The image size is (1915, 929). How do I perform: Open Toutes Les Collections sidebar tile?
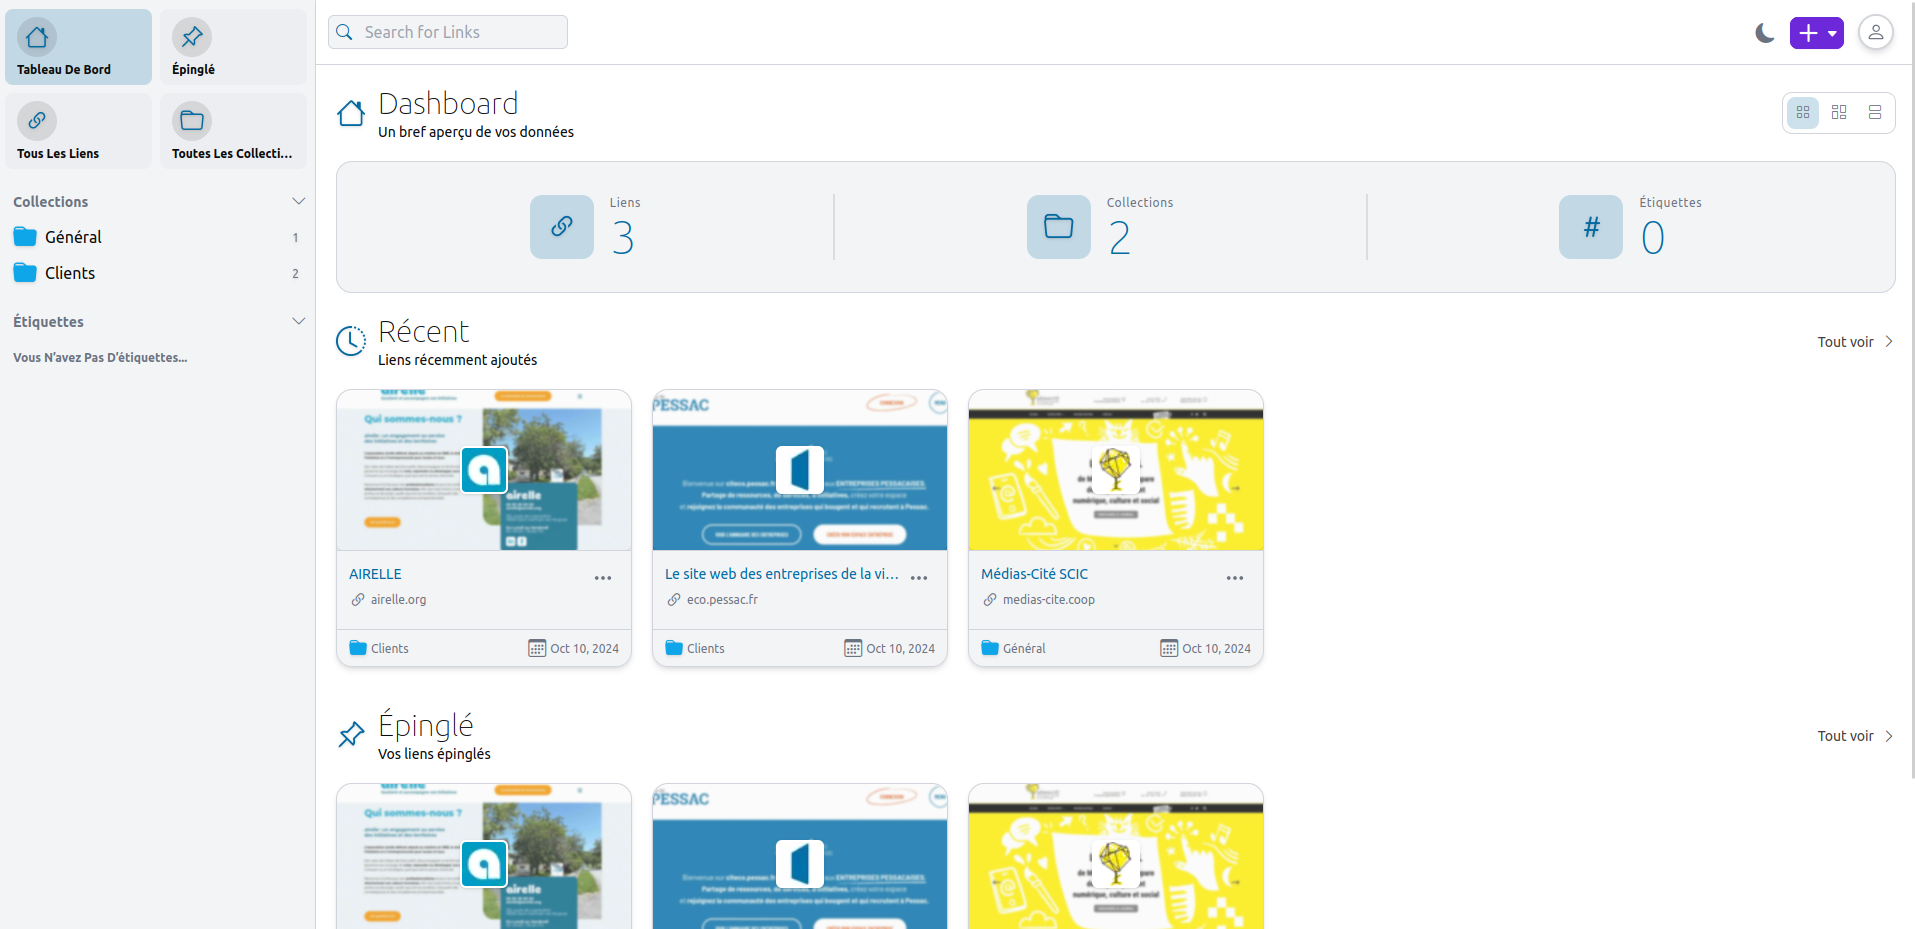233,131
